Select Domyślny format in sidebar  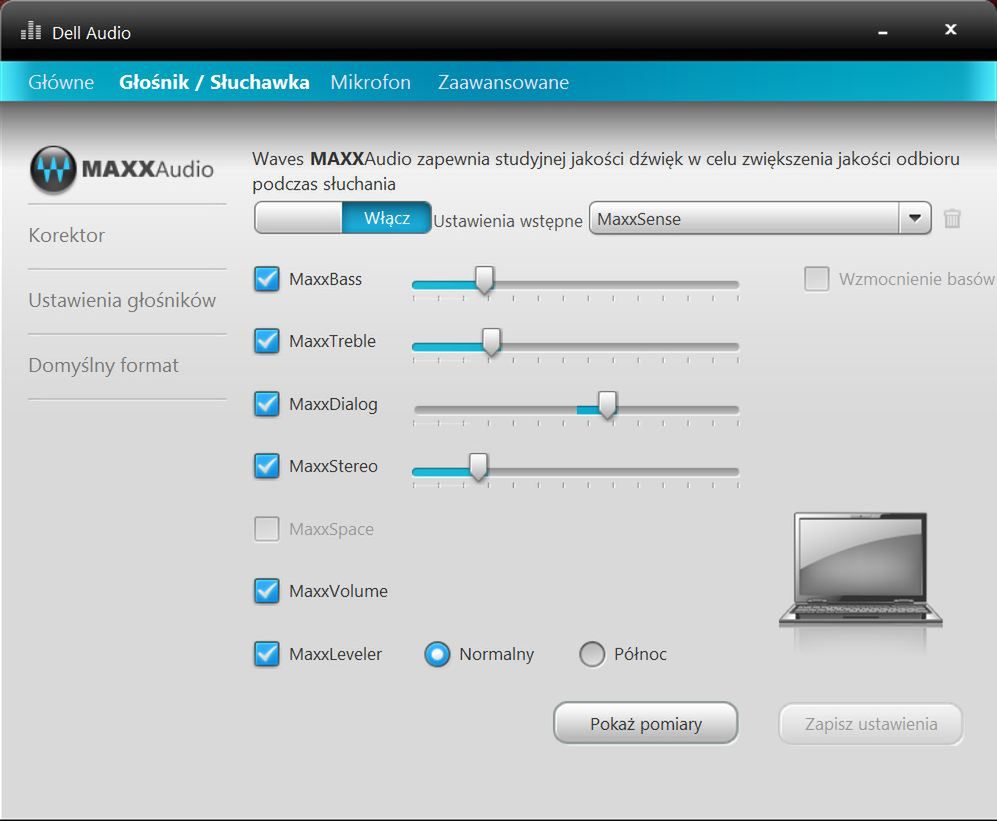point(104,366)
